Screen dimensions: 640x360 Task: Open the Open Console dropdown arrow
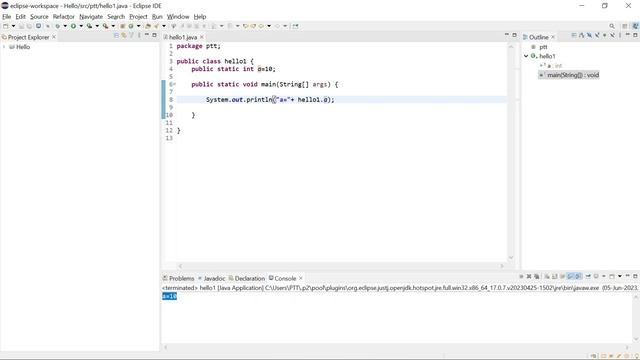620,276
